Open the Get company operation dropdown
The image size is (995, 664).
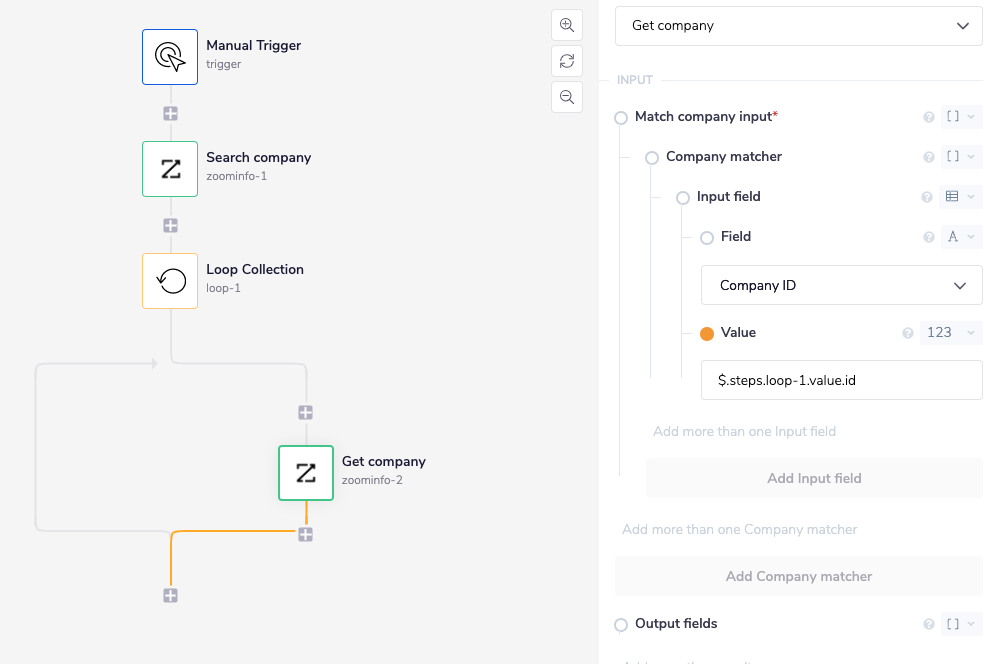coord(798,26)
